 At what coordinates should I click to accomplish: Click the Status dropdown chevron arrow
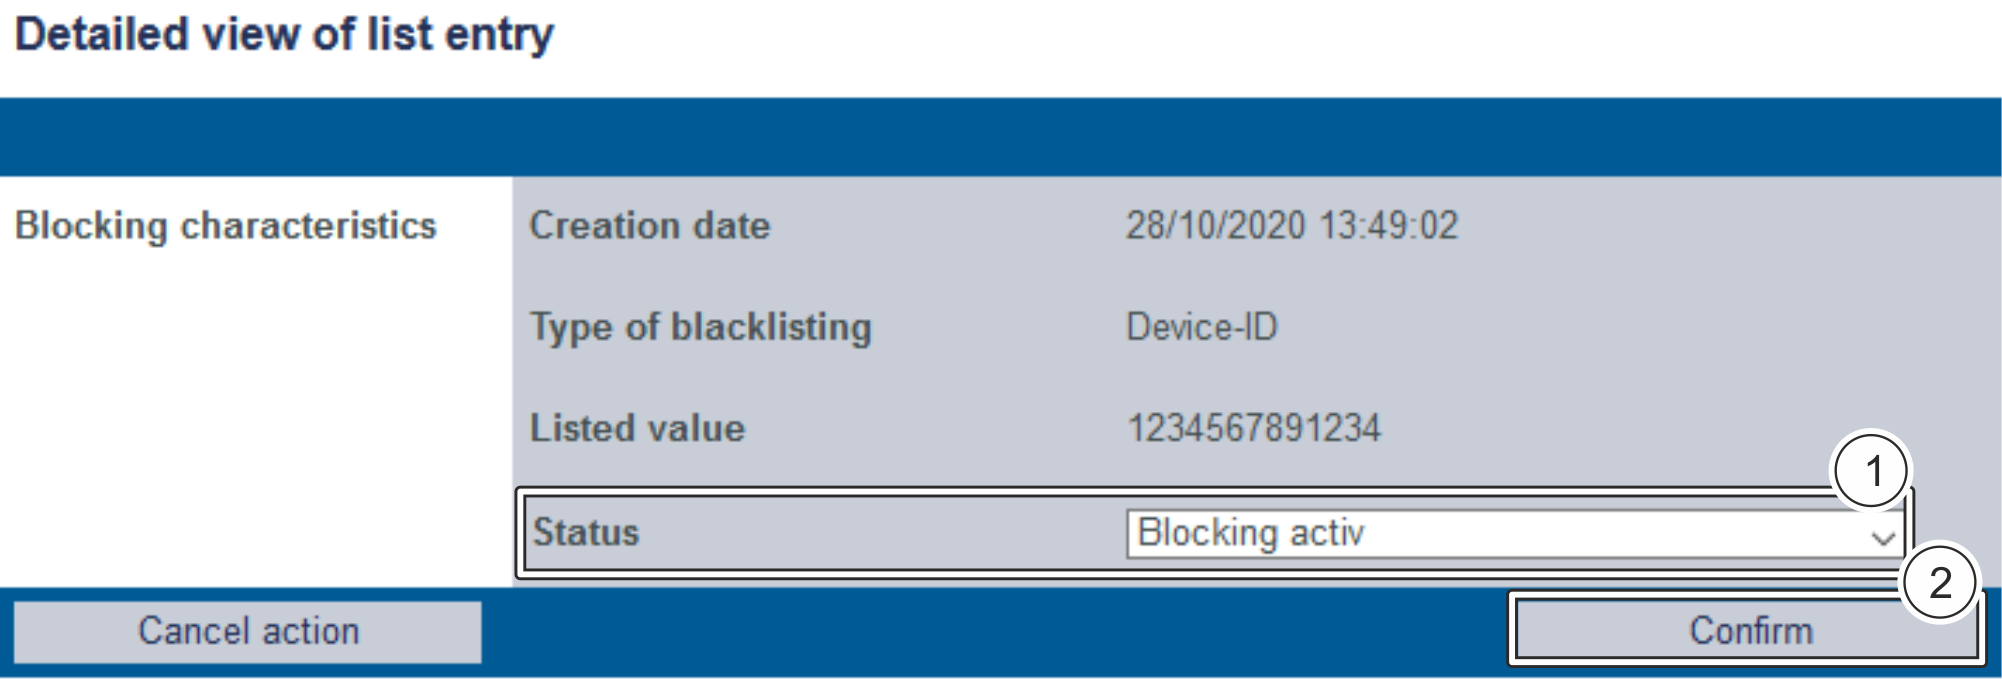1882,538
